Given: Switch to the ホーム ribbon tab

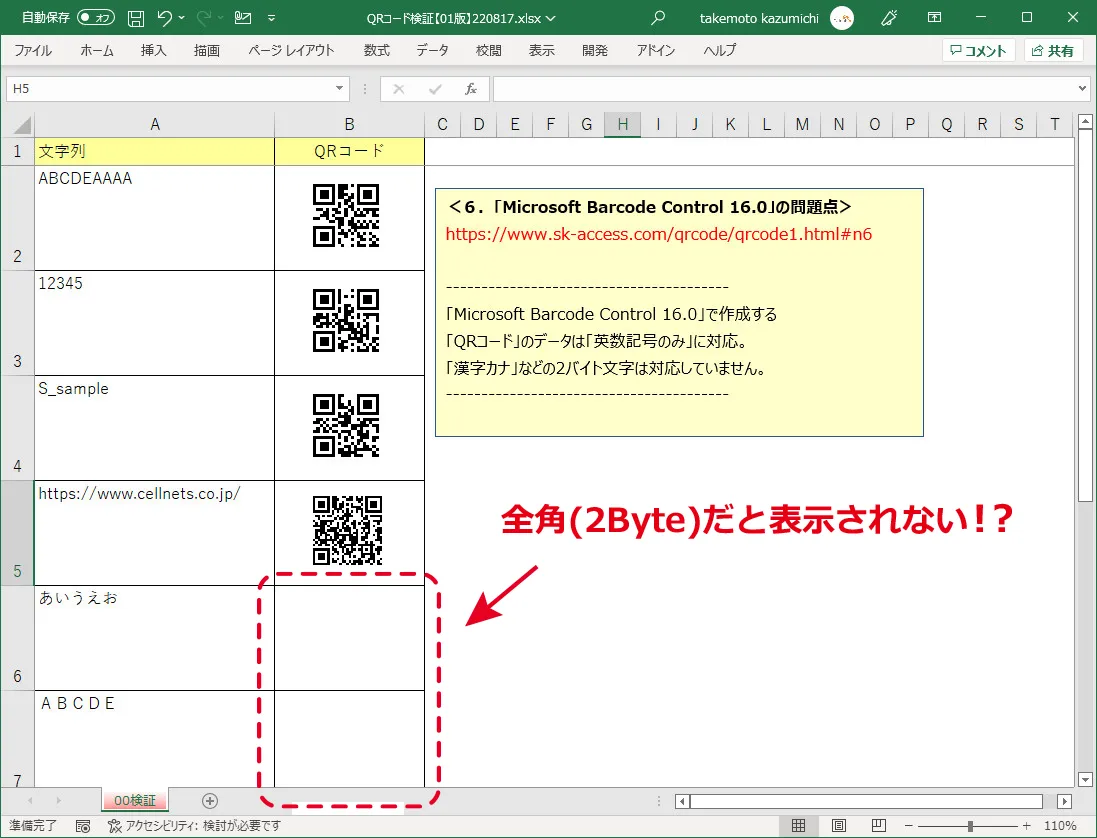Looking at the screenshot, I should point(97,50).
